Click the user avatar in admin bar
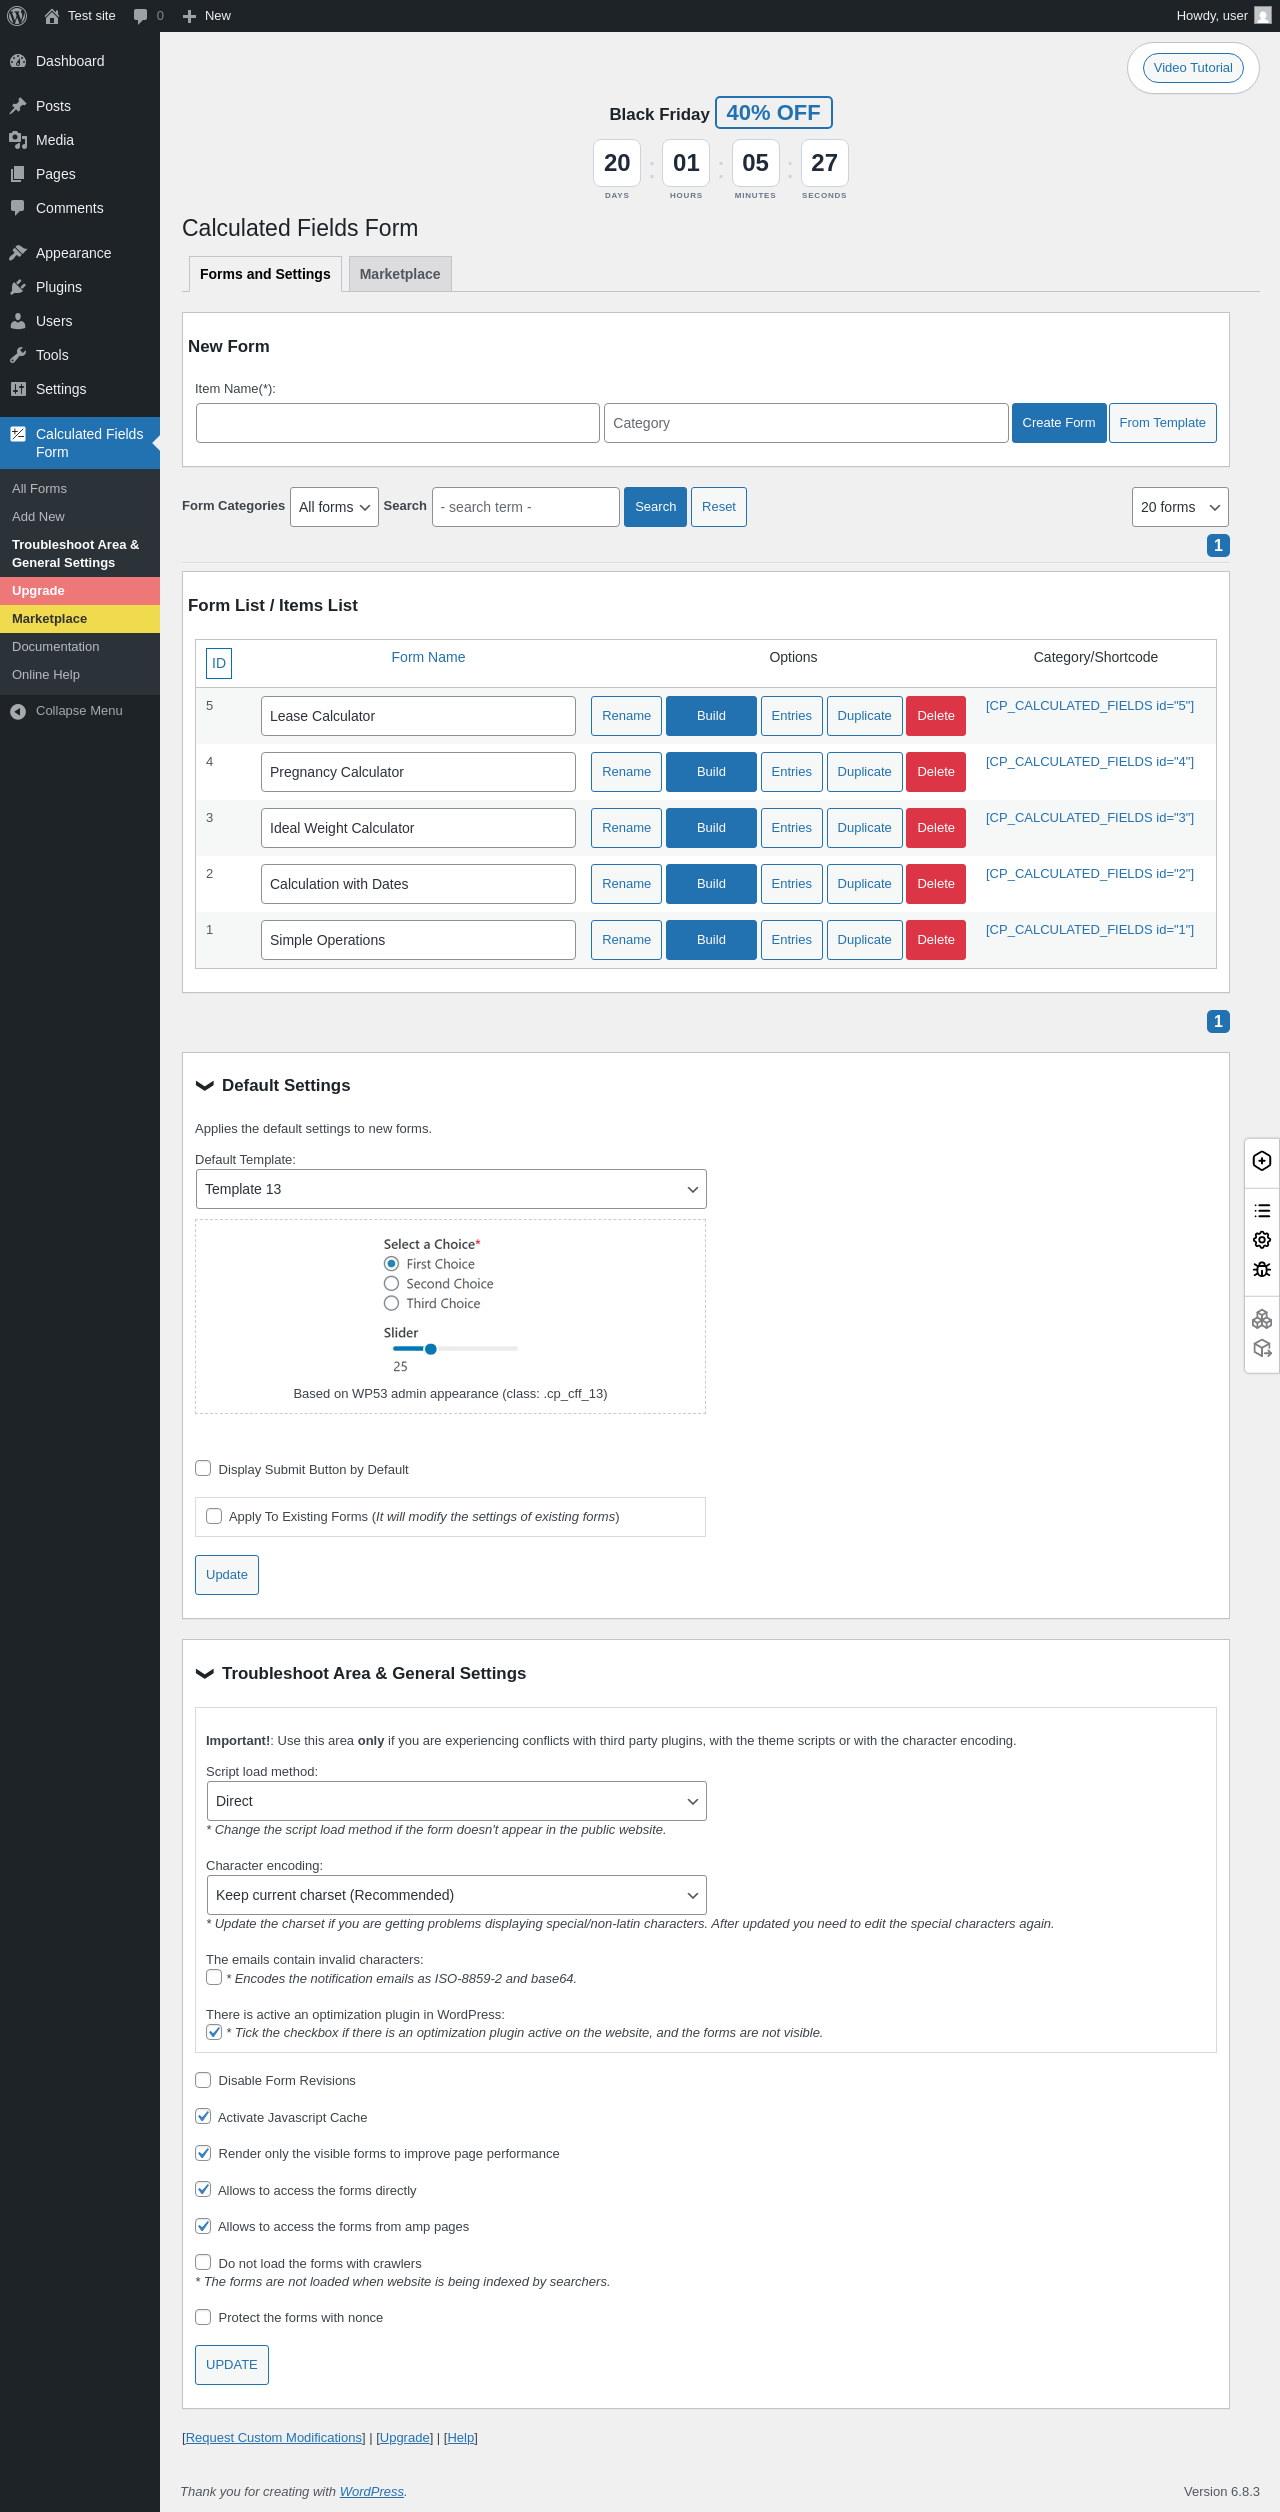The width and height of the screenshot is (1280, 2512). [1263, 16]
